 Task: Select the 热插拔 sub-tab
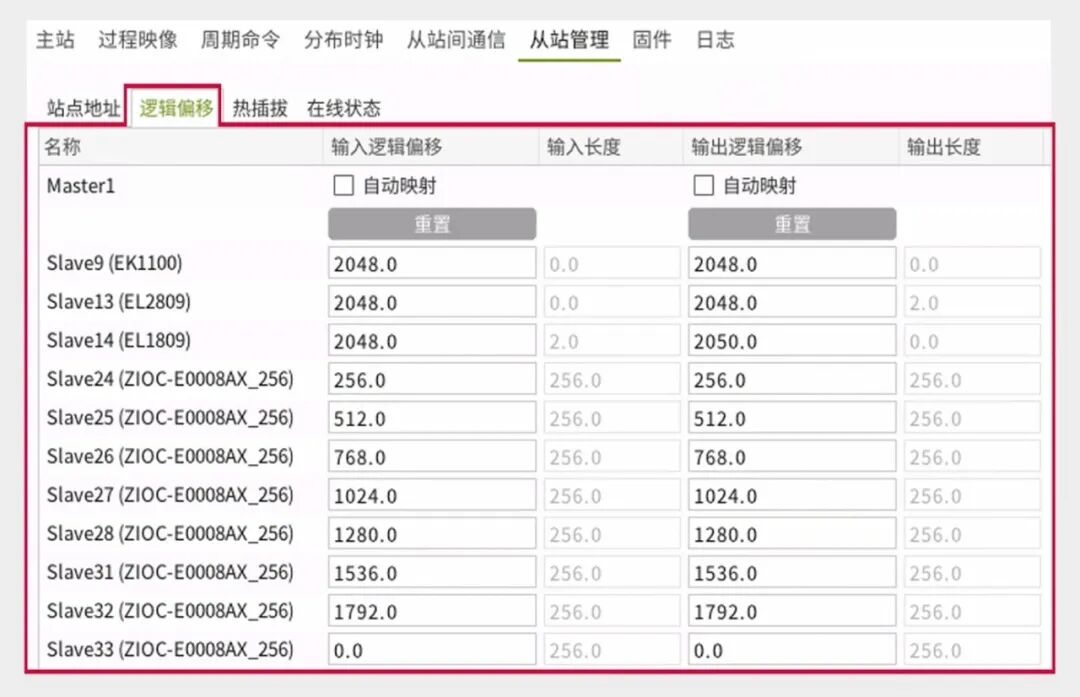point(260,108)
